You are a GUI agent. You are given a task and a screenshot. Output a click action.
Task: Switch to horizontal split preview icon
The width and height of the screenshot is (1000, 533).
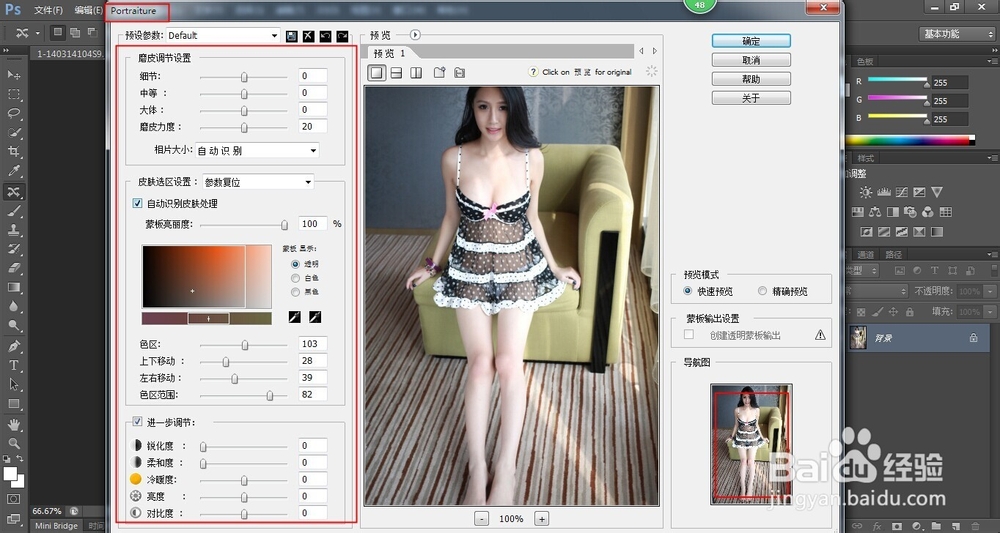397,73
